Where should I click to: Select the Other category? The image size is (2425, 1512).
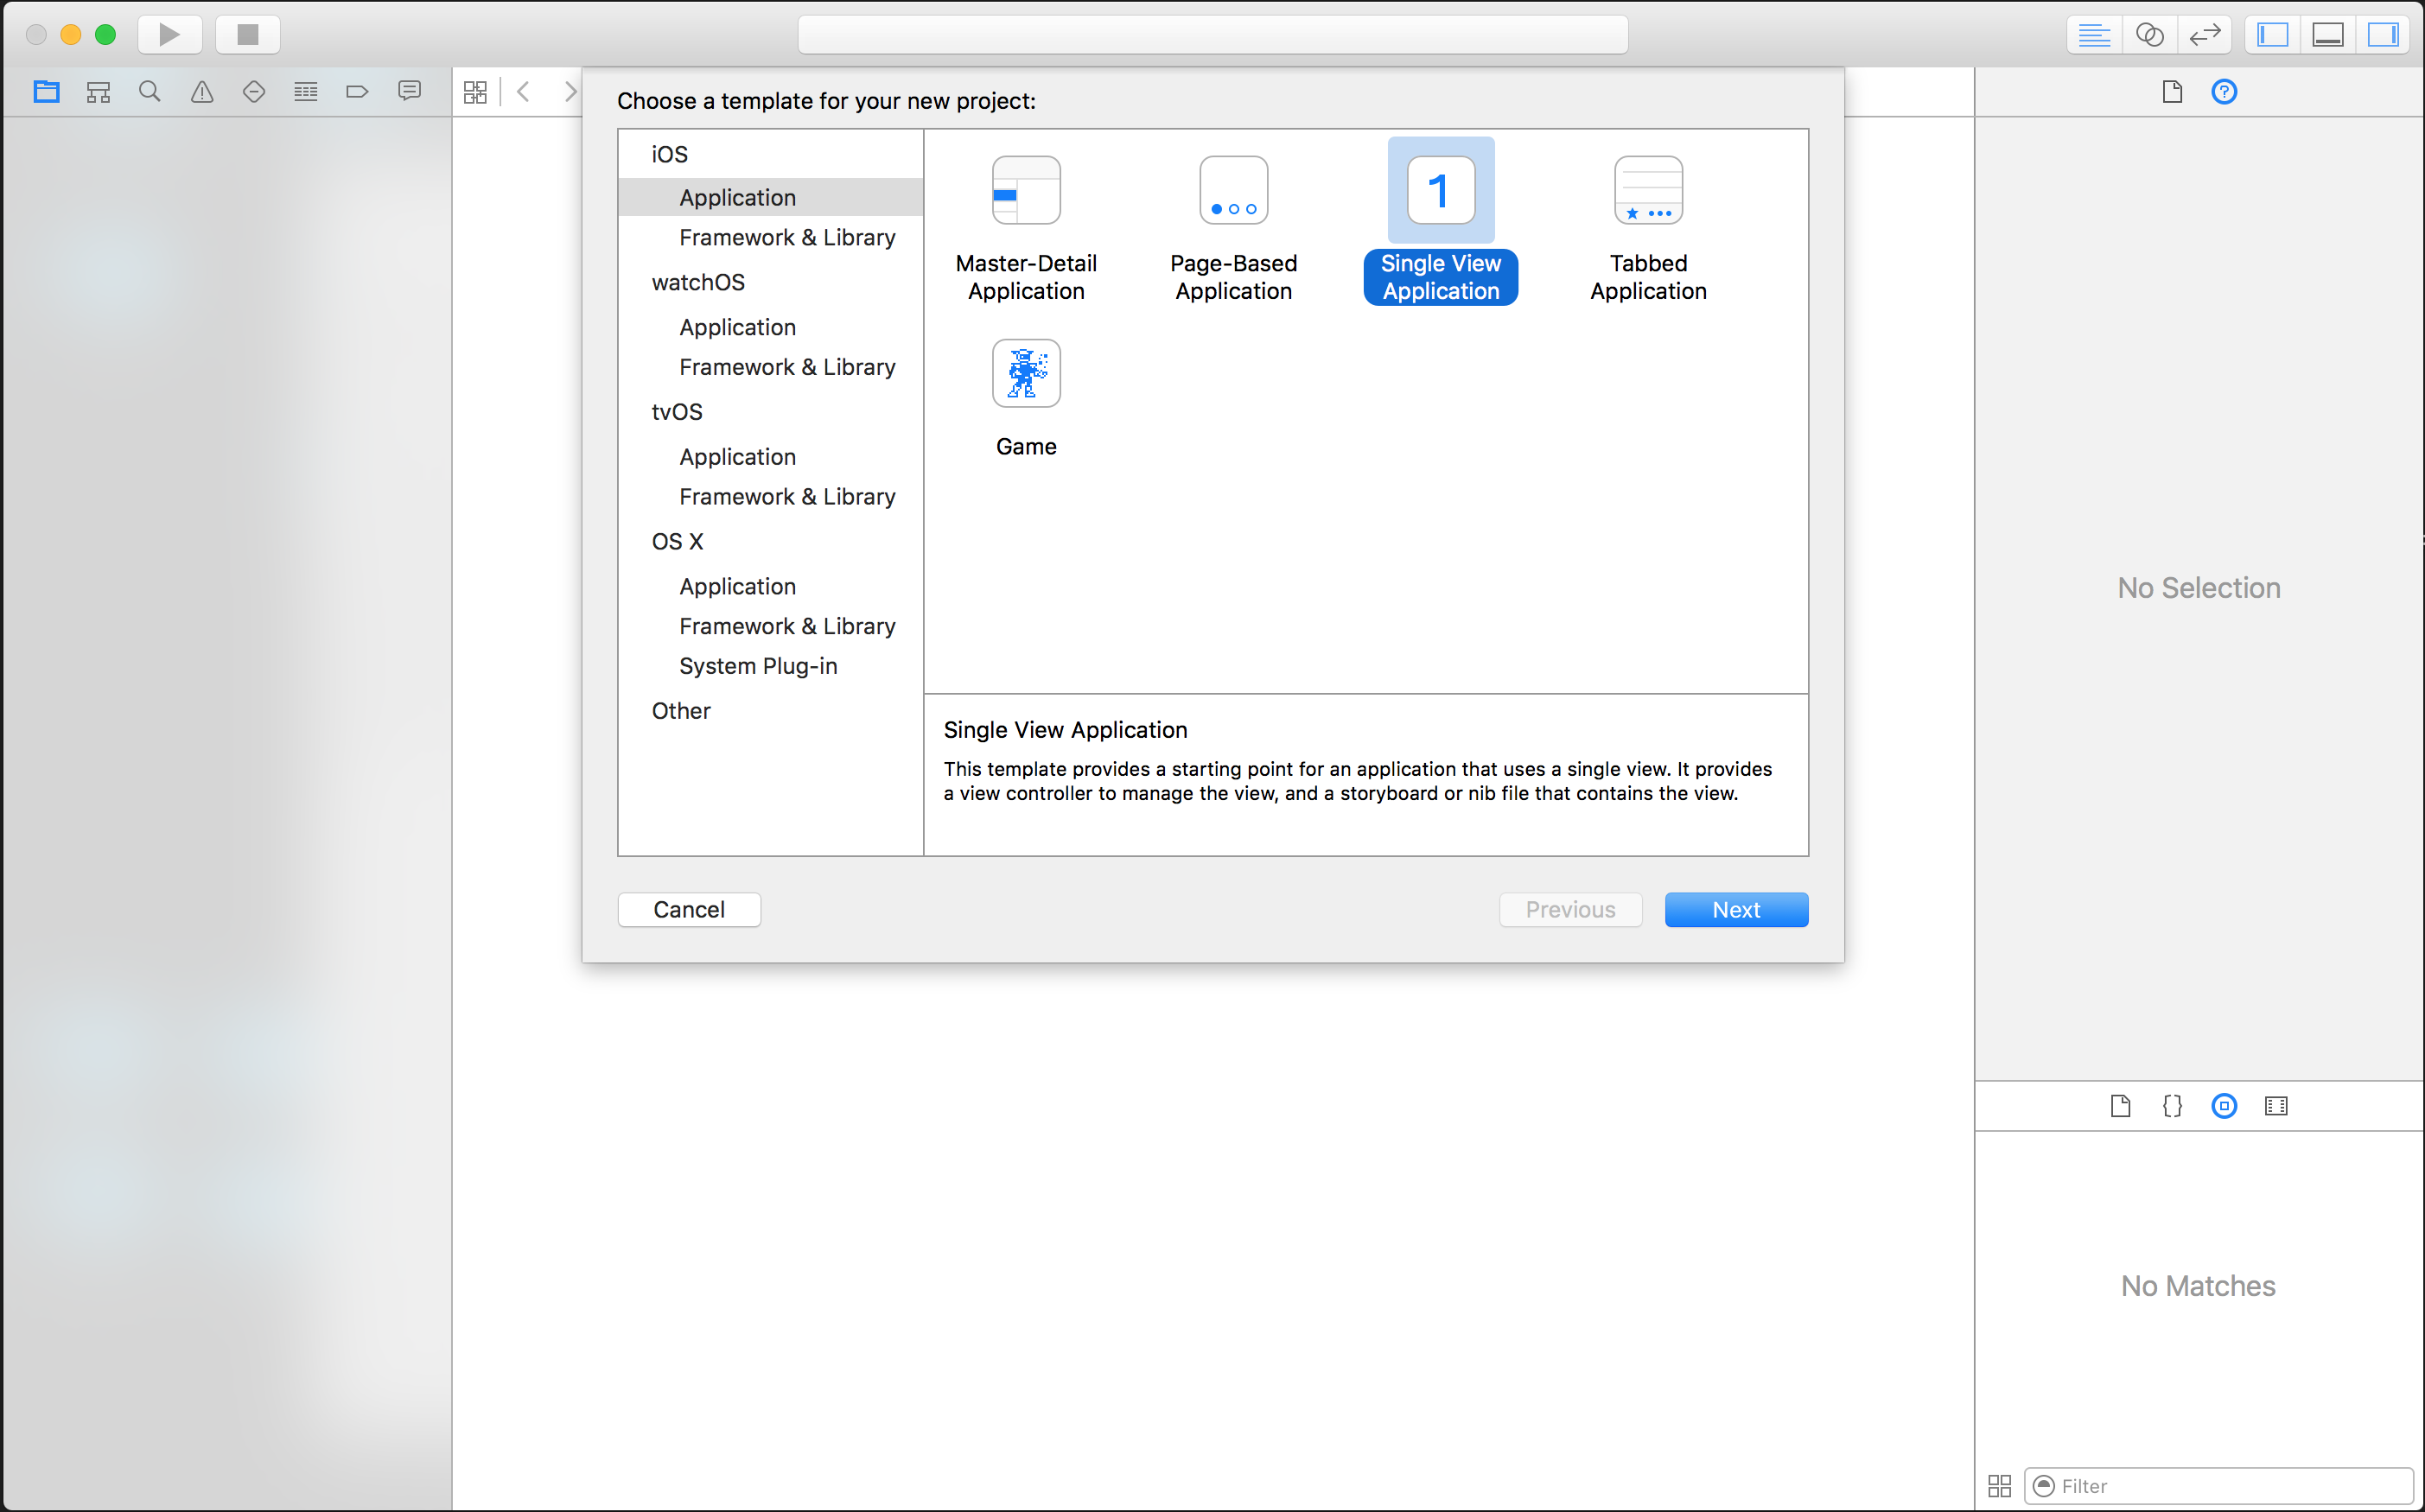[x=680, y=711]
